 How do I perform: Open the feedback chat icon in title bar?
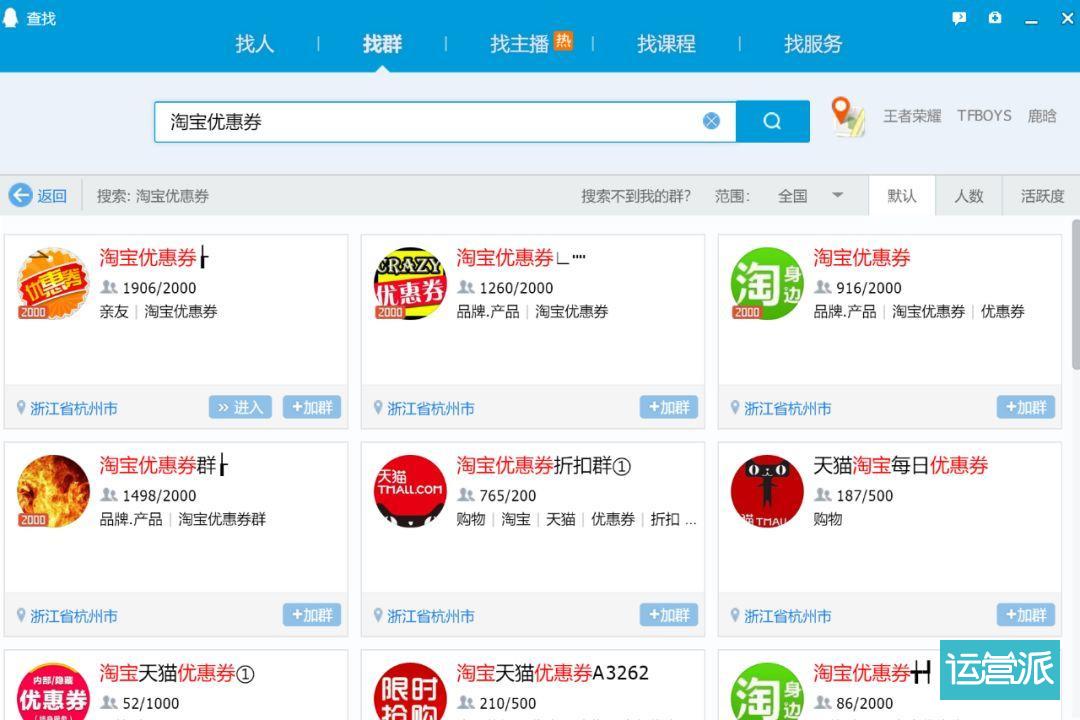coord(959,19)
